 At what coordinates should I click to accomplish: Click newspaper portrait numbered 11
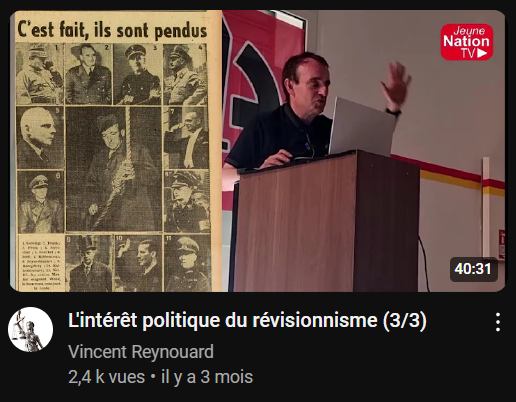[187, 263]
